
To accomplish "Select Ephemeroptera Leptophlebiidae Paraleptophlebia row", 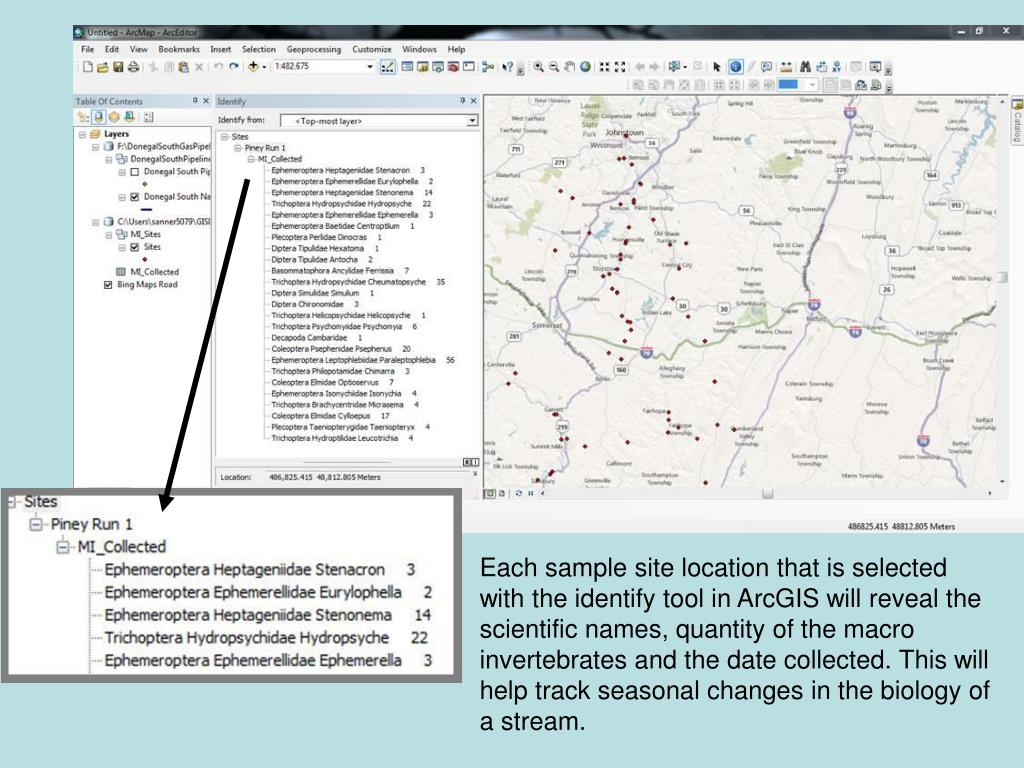I will 362,360.
